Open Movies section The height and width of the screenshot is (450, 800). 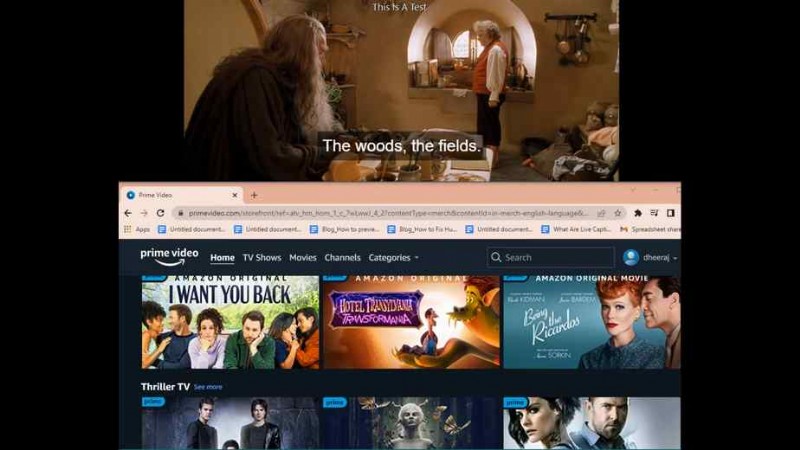coord(303,258)
